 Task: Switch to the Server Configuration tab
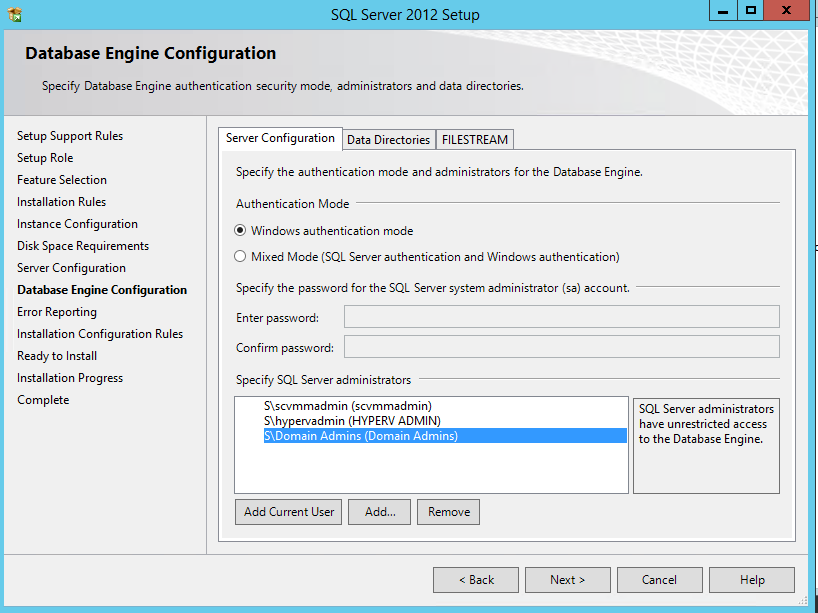click(x=280, y=139)
